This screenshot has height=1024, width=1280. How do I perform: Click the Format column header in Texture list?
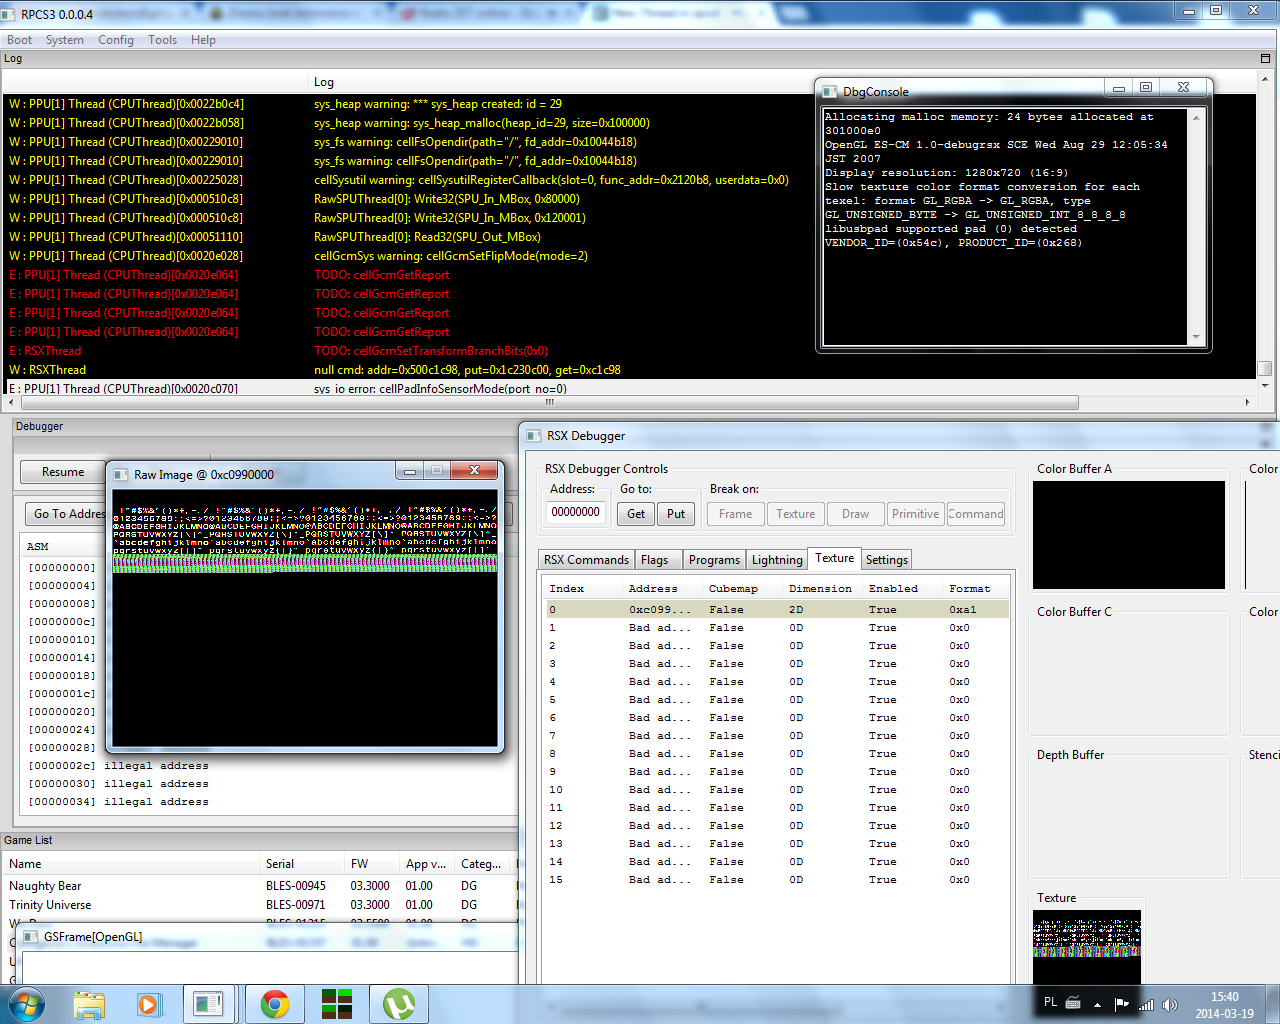[976, 589]
